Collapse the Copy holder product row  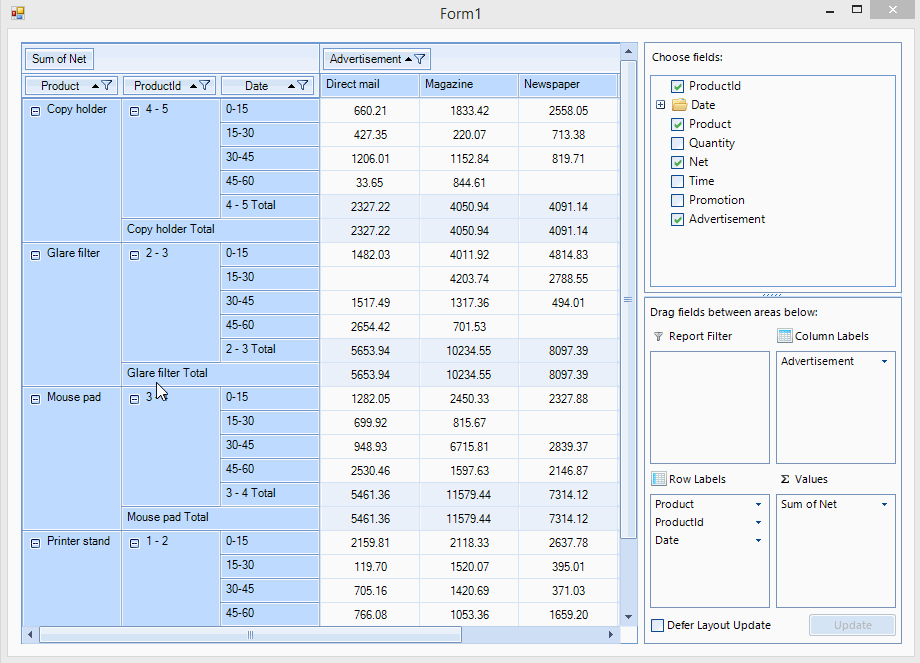(35, 110)
